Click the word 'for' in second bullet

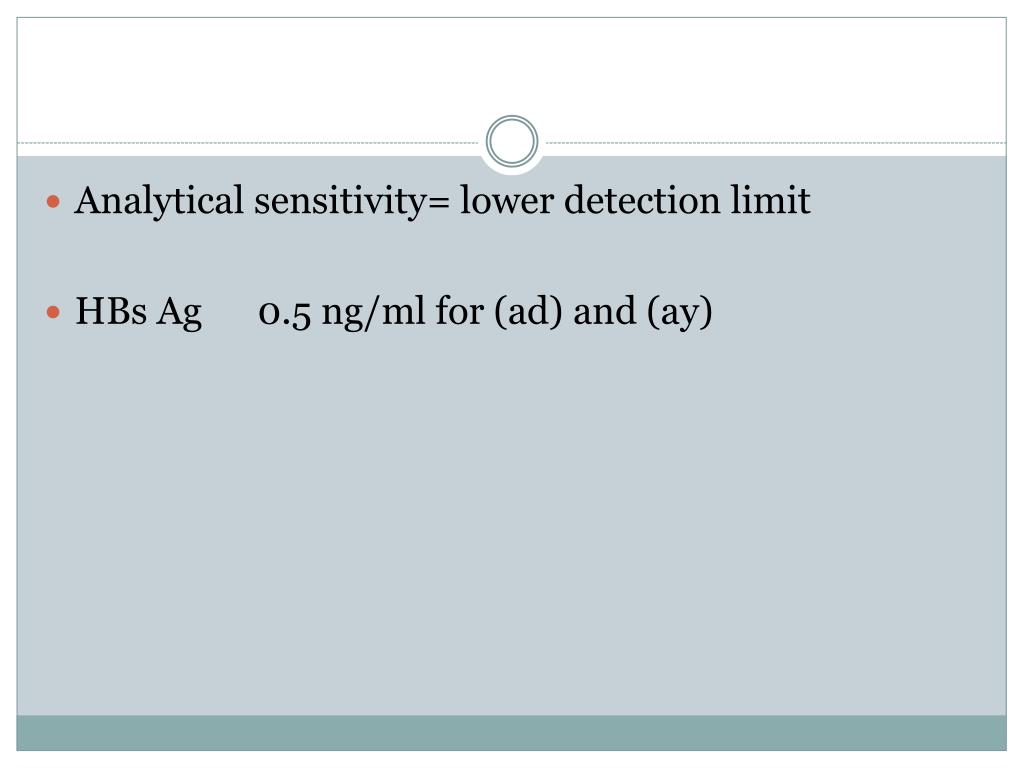click(x=460, y=311)
